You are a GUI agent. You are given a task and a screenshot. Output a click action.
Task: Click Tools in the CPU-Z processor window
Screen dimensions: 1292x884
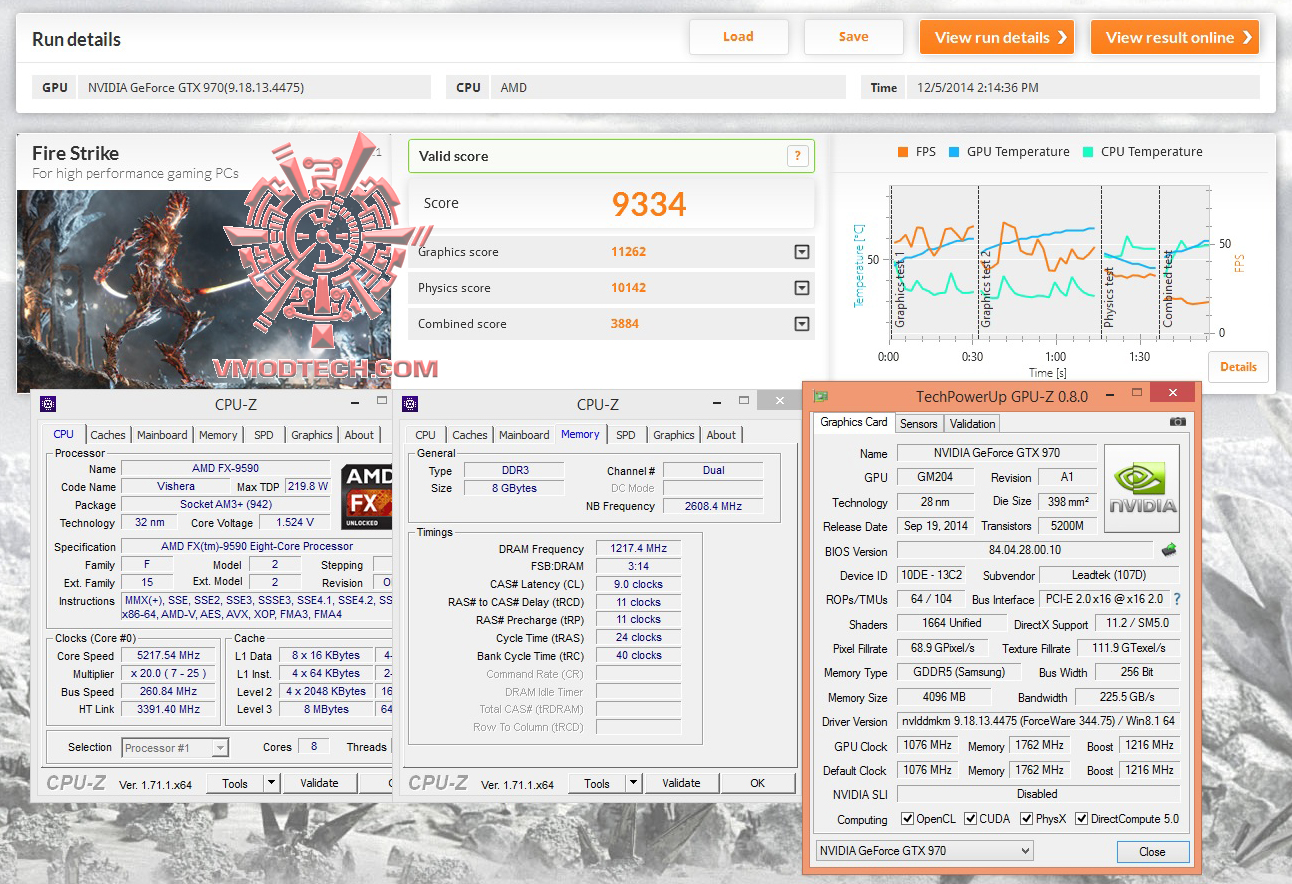(235, 784)
